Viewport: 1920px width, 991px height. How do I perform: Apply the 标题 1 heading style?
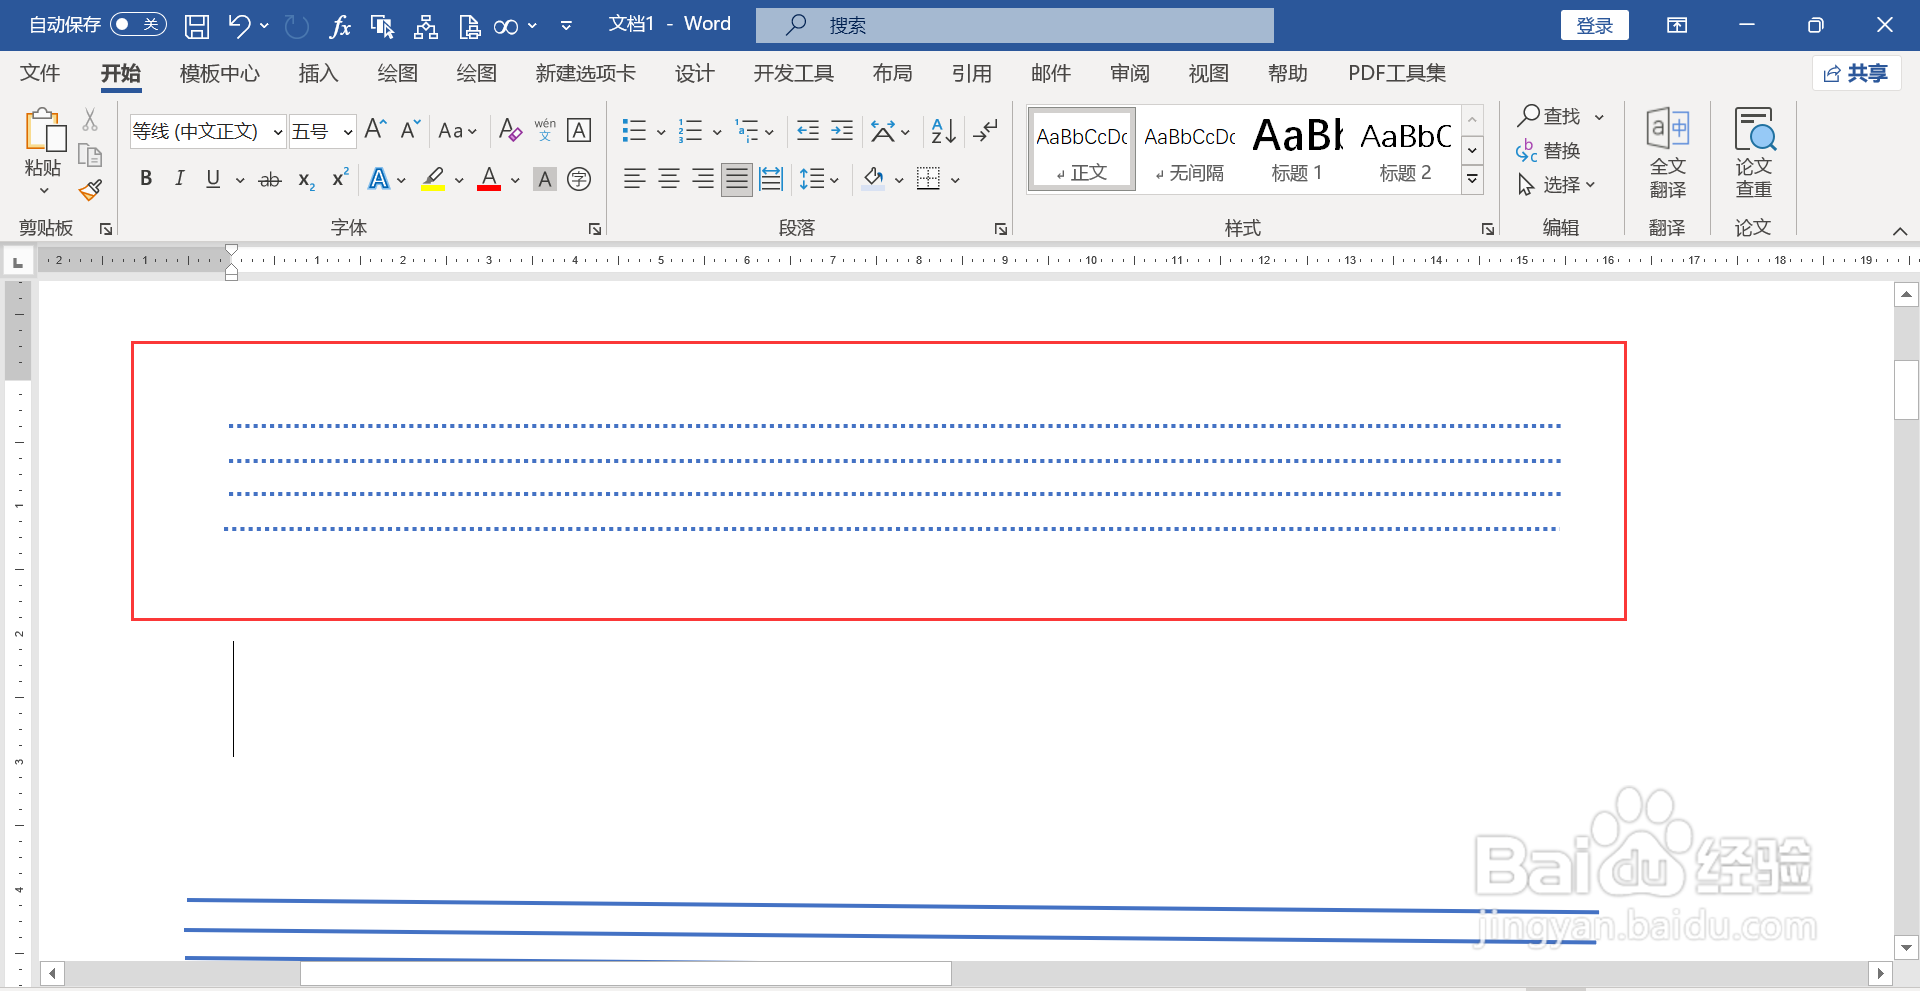pos(1297,150)
